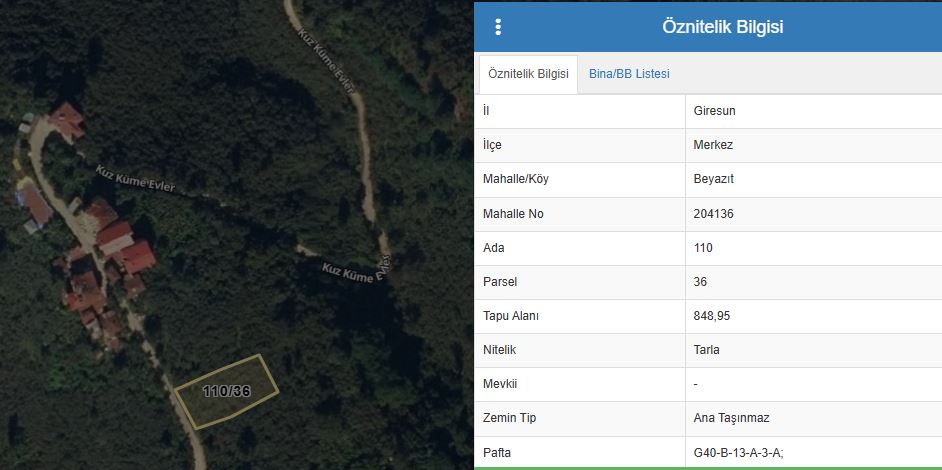Viewport: 942px width, 470px height.
Task: Click the Öznitelik Bilgisi blue header title
Action: pos(722,27)
